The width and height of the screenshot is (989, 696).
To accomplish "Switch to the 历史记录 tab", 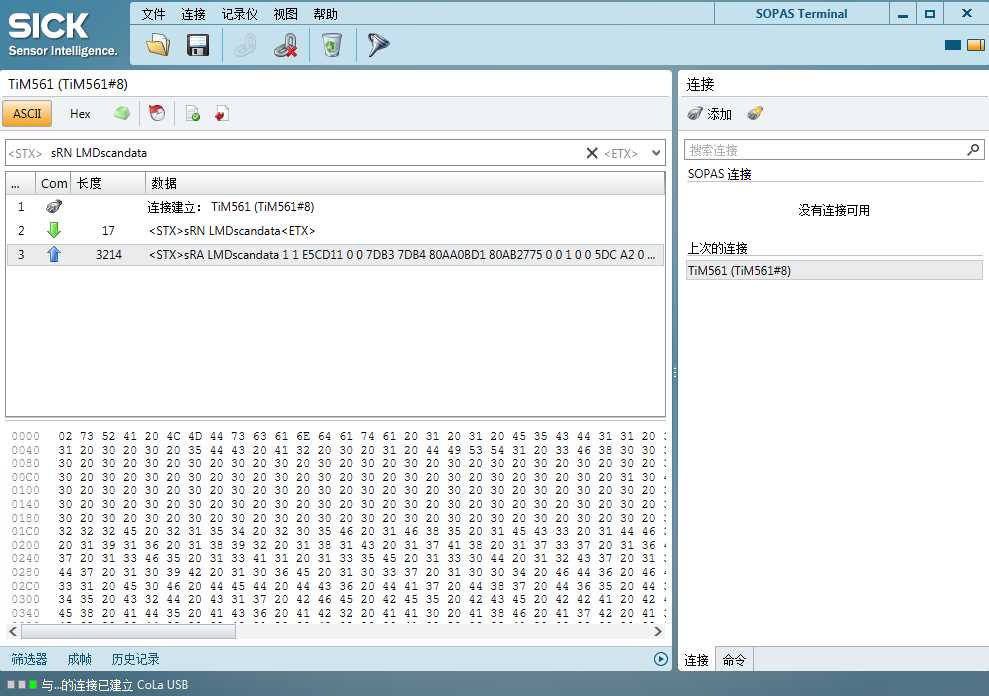I will [x=136, y=659].
